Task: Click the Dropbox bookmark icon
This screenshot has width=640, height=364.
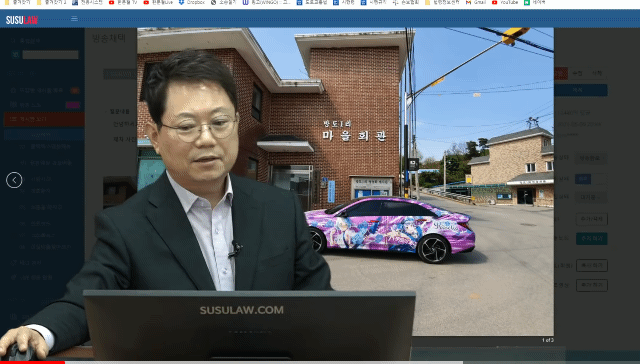Action: 181,2
